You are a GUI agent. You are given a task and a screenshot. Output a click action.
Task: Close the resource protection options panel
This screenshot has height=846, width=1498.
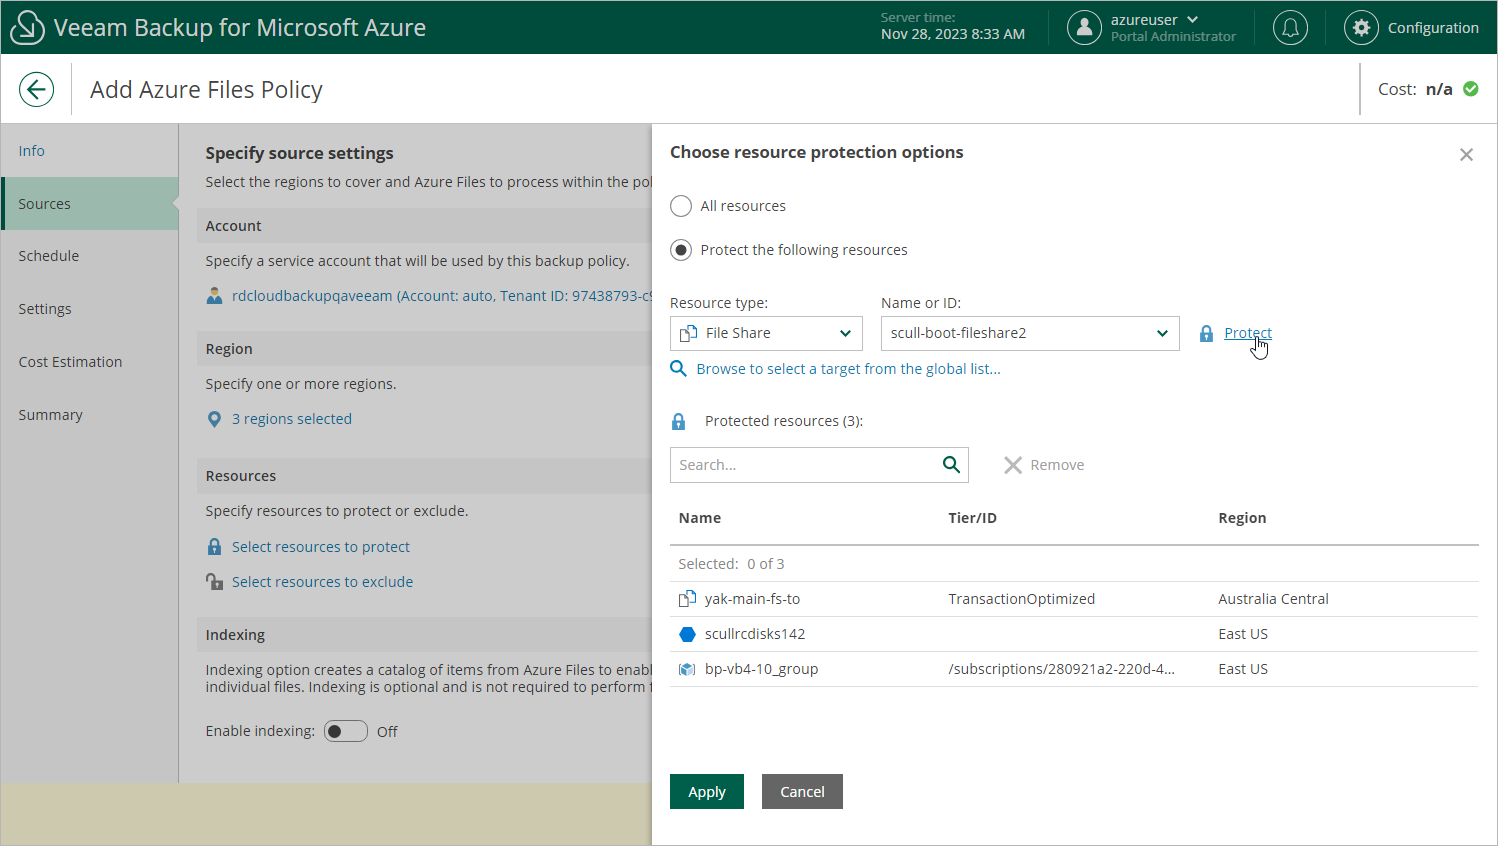tap(1466, 155)
